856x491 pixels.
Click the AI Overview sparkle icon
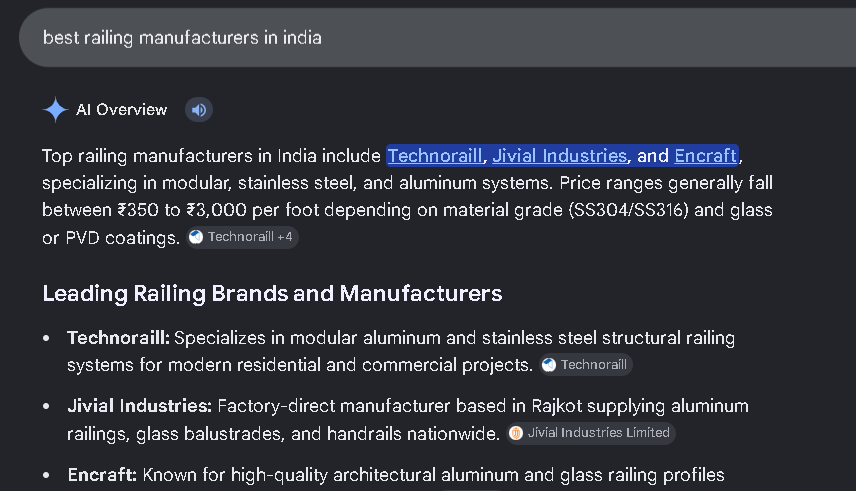[x=55, y=110]
